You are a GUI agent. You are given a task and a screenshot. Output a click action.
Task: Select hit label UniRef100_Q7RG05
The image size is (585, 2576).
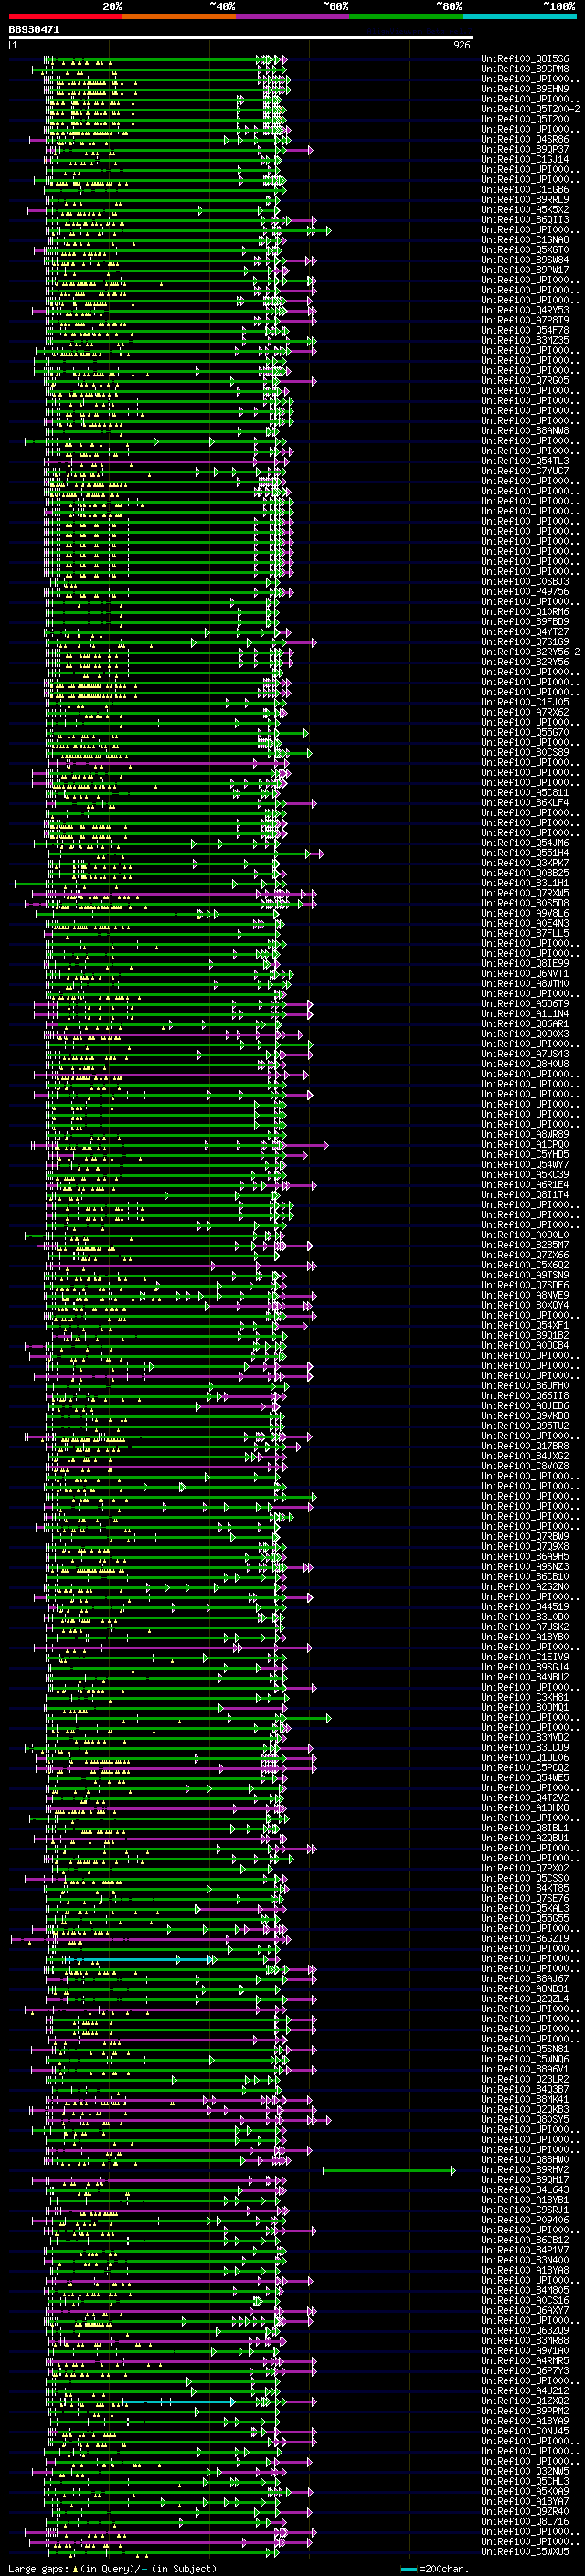[525, 381]
